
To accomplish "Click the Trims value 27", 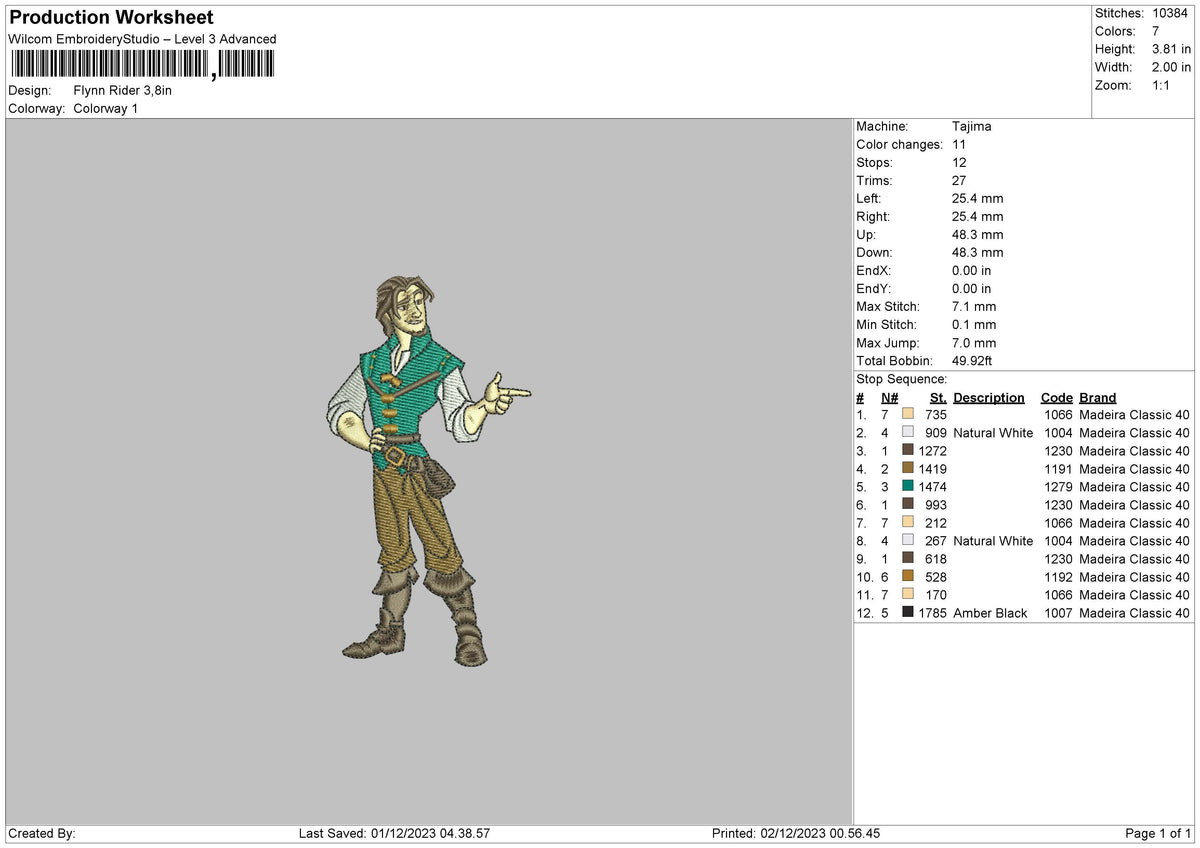I will (x=959, y=181).
